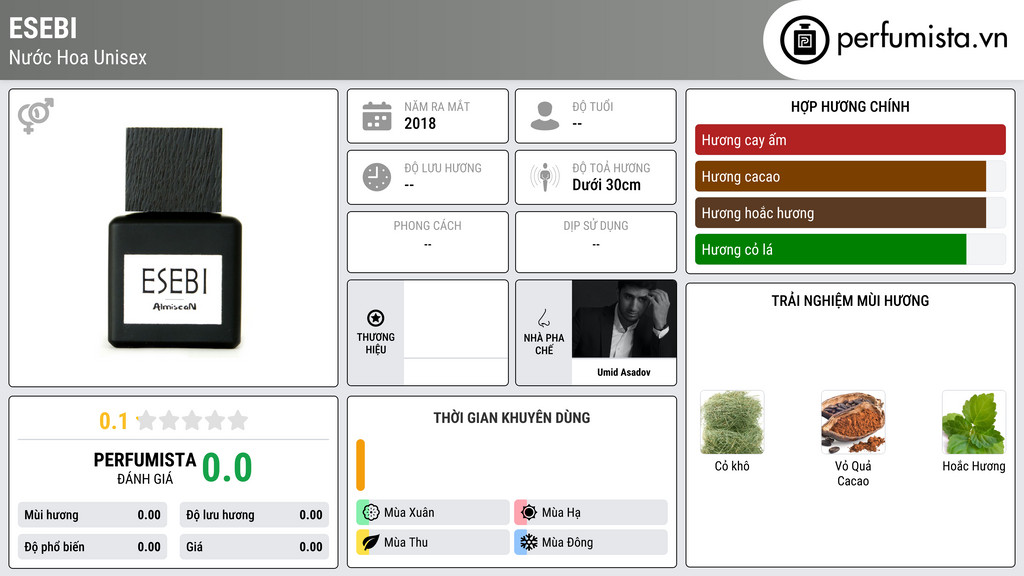Click the Mùi hương 0.00 score row
Image resolution: width=1024 pixels, height=576 pixels.
[92, 515]
